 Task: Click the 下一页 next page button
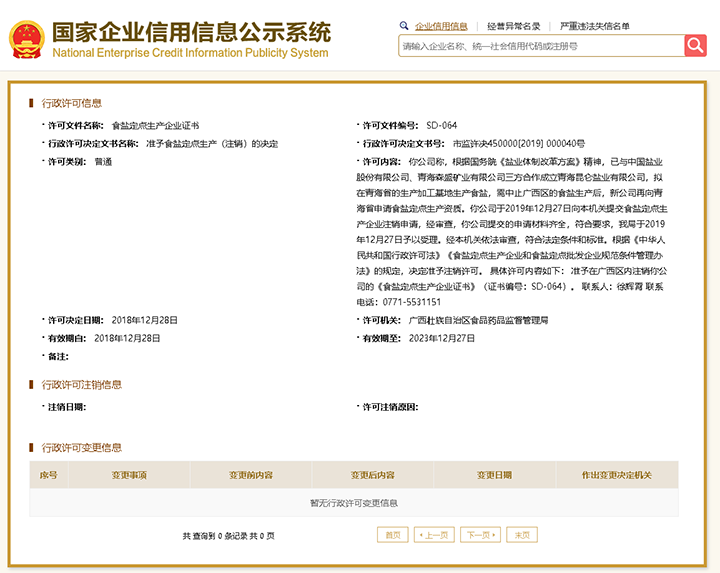(480, 535)
